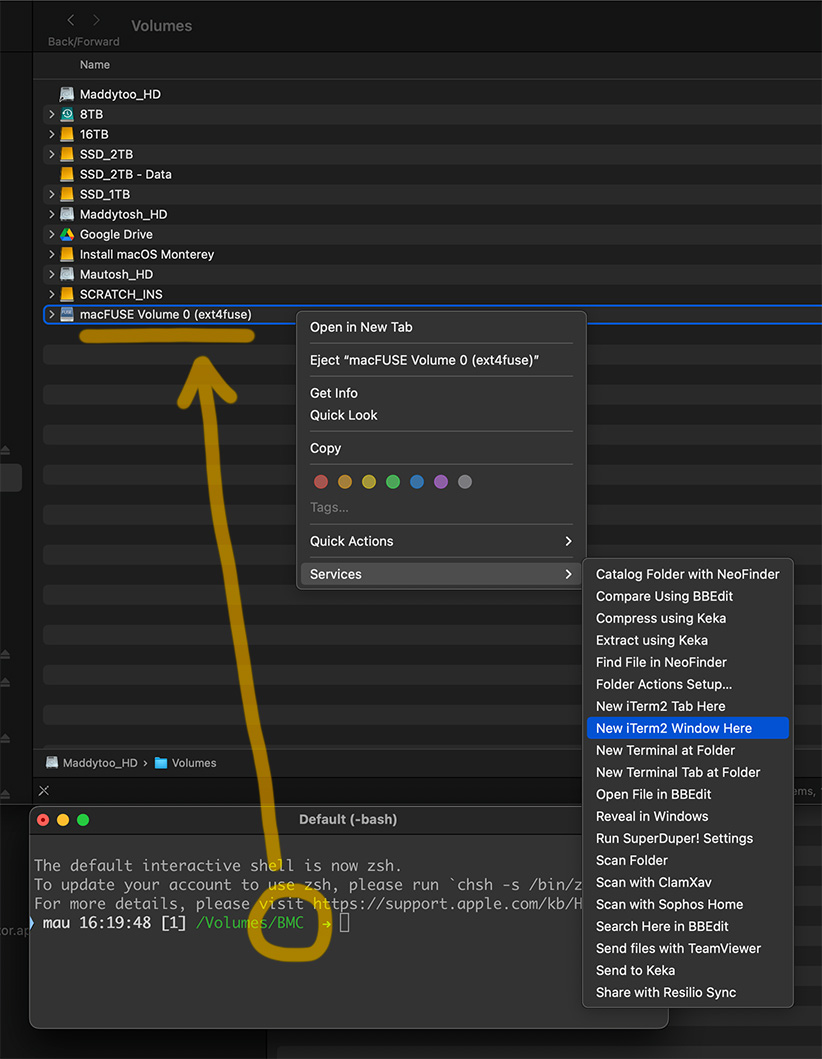Click the Volumes folder icon in path bar
822x1059 pixels.
click(161, 763)
